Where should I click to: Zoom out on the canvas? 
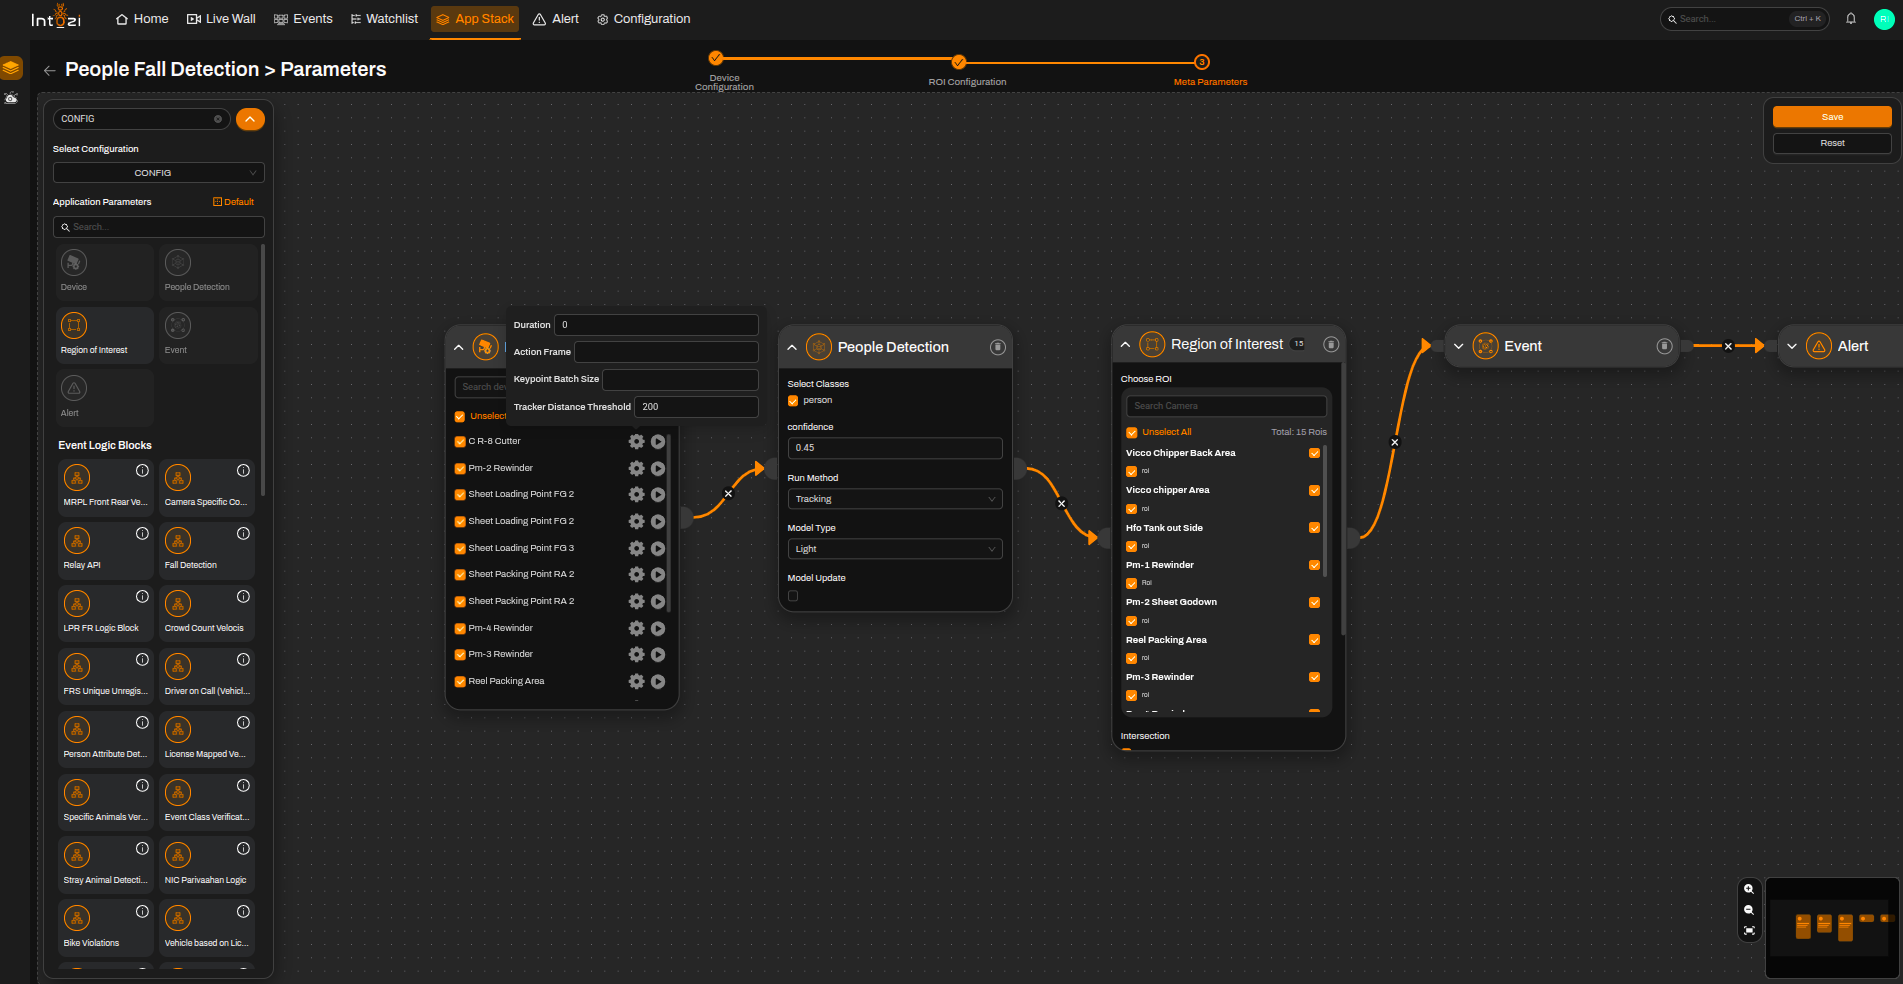[1749, 910]
